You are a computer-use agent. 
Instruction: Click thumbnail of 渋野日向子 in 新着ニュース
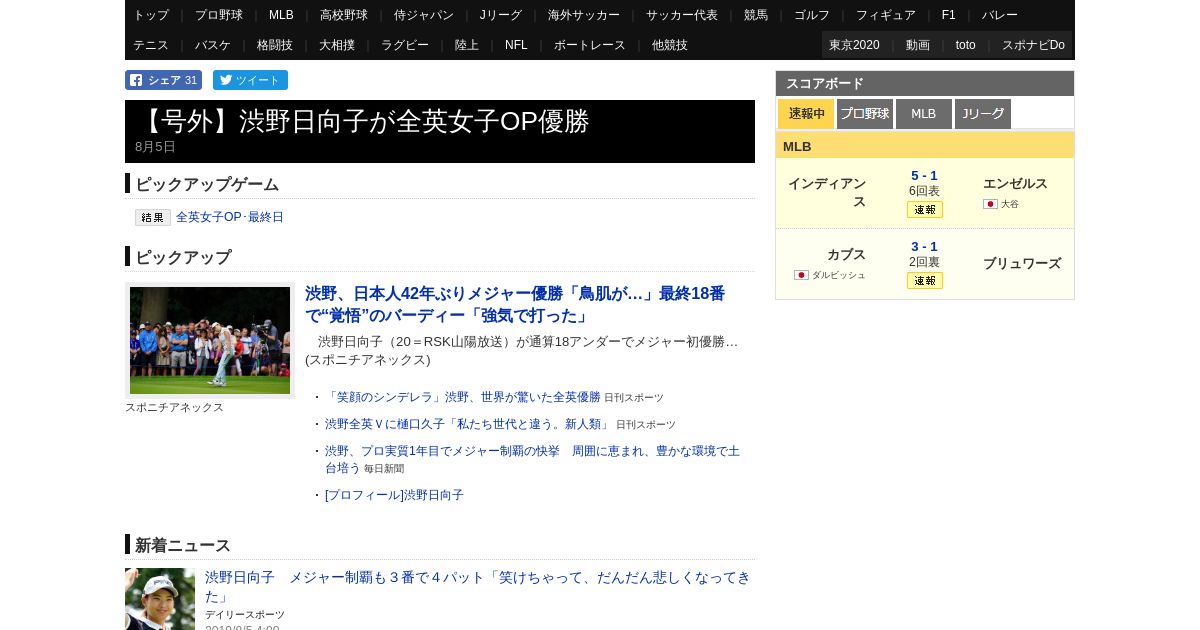tap(160, 599)
